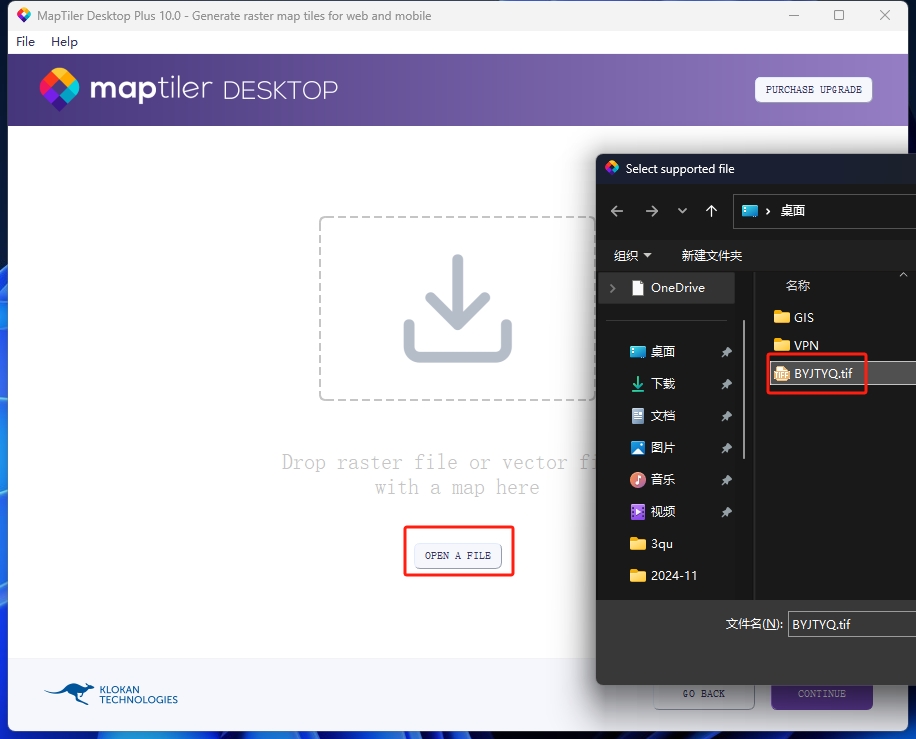Click the file dialog title icon

pos(612,168)
